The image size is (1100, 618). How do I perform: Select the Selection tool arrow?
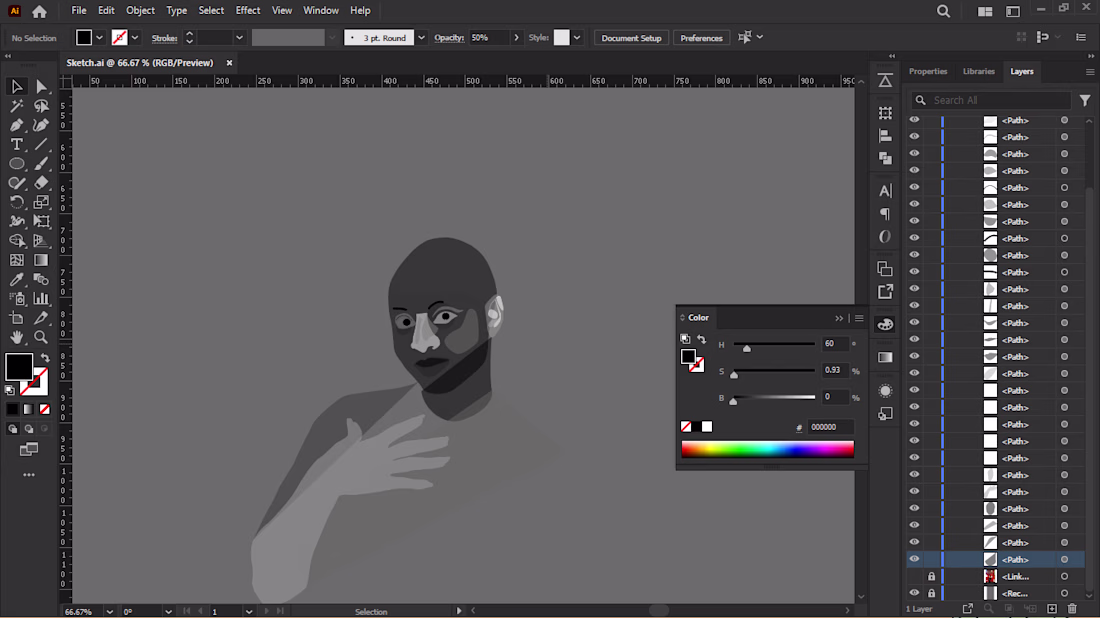(16, 86)
